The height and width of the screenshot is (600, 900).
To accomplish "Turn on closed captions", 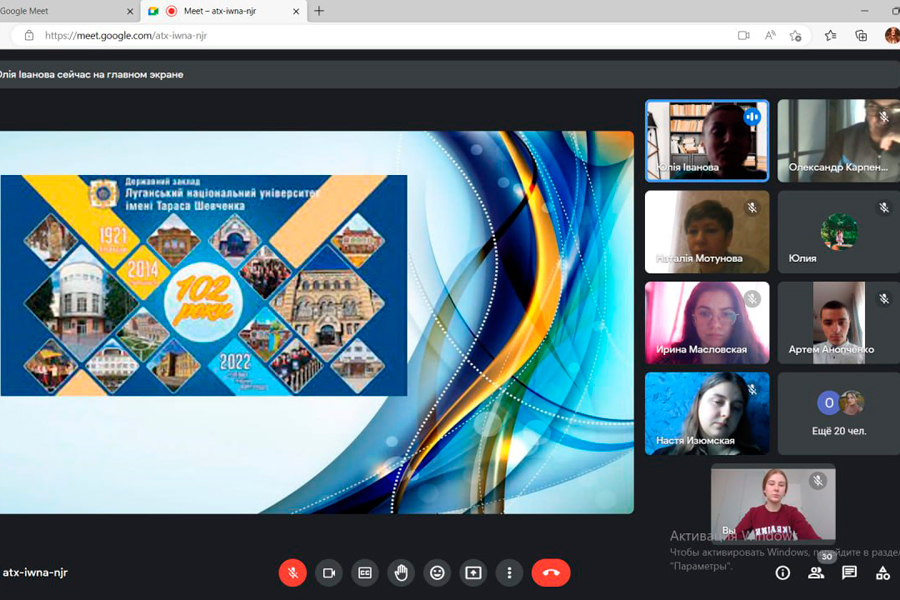I will (365, 573).
